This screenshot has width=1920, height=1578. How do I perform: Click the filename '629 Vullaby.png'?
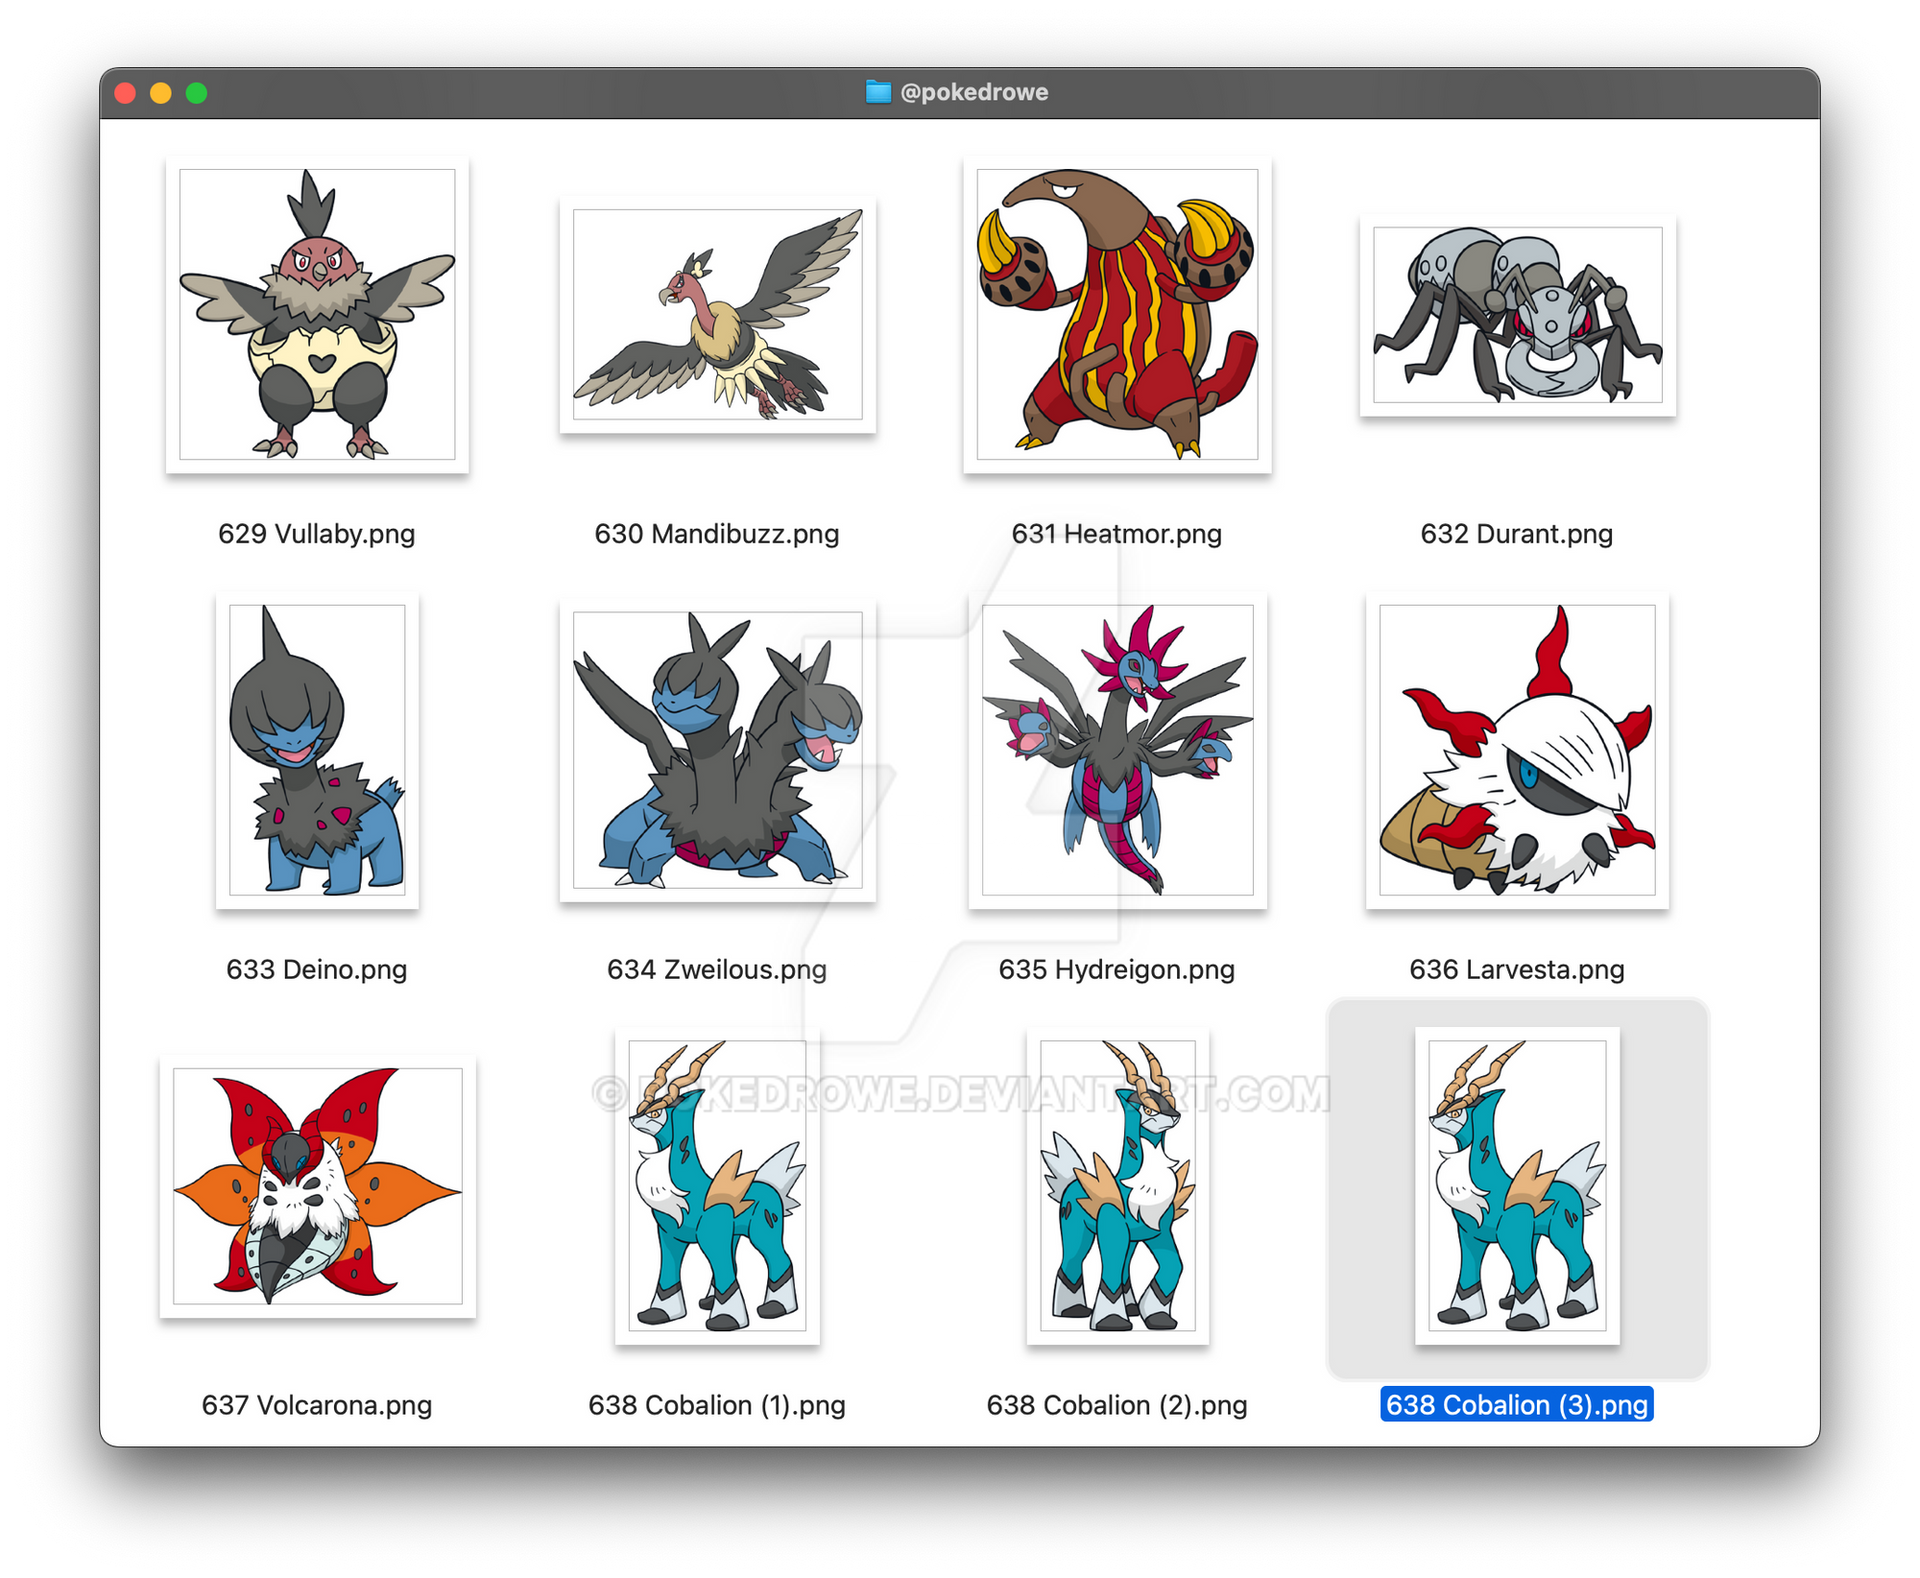pos(317,534)
